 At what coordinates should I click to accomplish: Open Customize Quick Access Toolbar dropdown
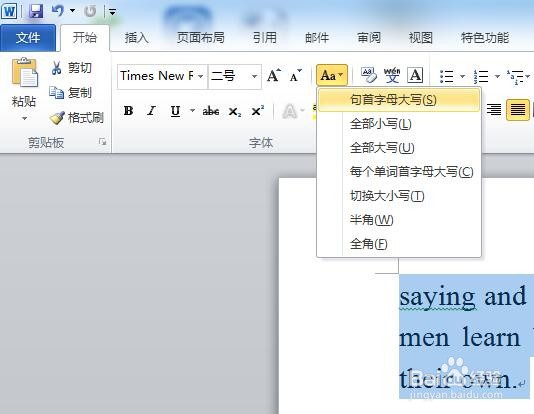coord(112,12)
